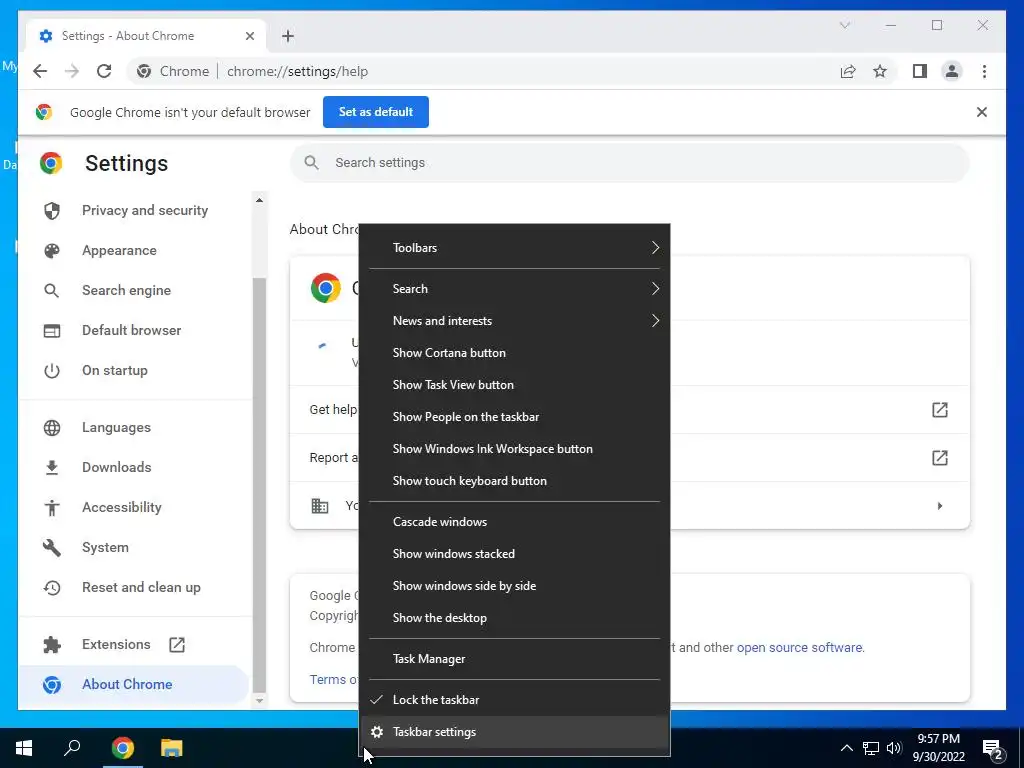Screen dimensions: 1024x768
Task: Open Reset and clean up settings
Action: point(134,587)
